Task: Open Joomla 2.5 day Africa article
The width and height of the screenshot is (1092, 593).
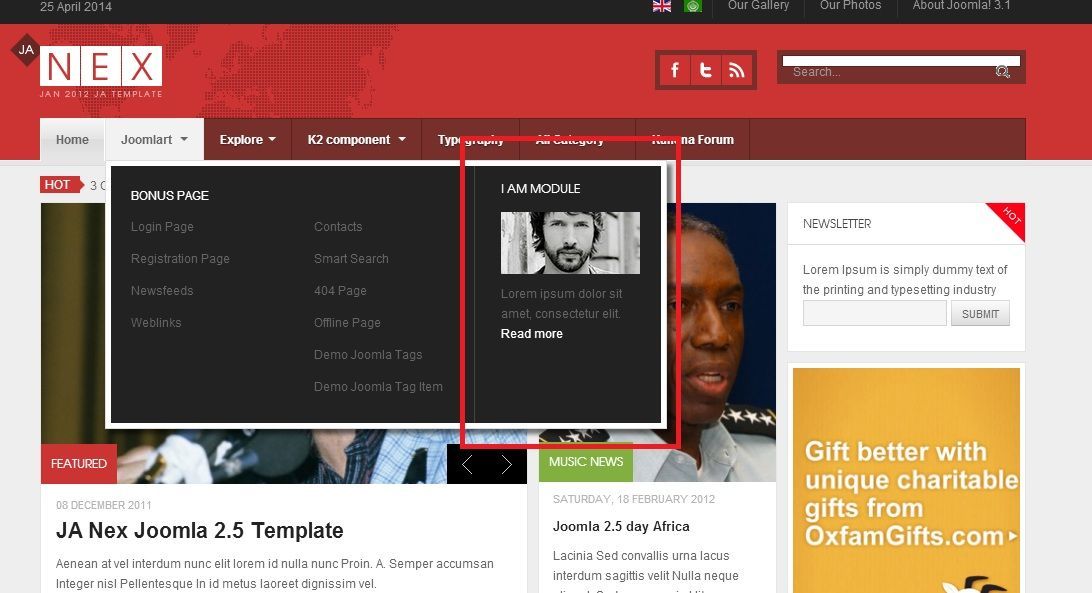Action: coord(621,527)
